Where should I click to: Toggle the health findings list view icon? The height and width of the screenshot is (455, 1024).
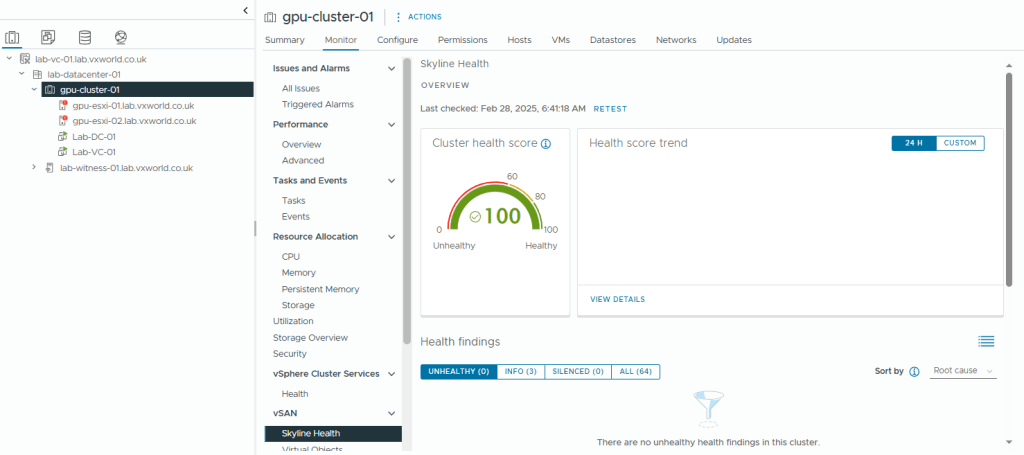tap(986, 341)
